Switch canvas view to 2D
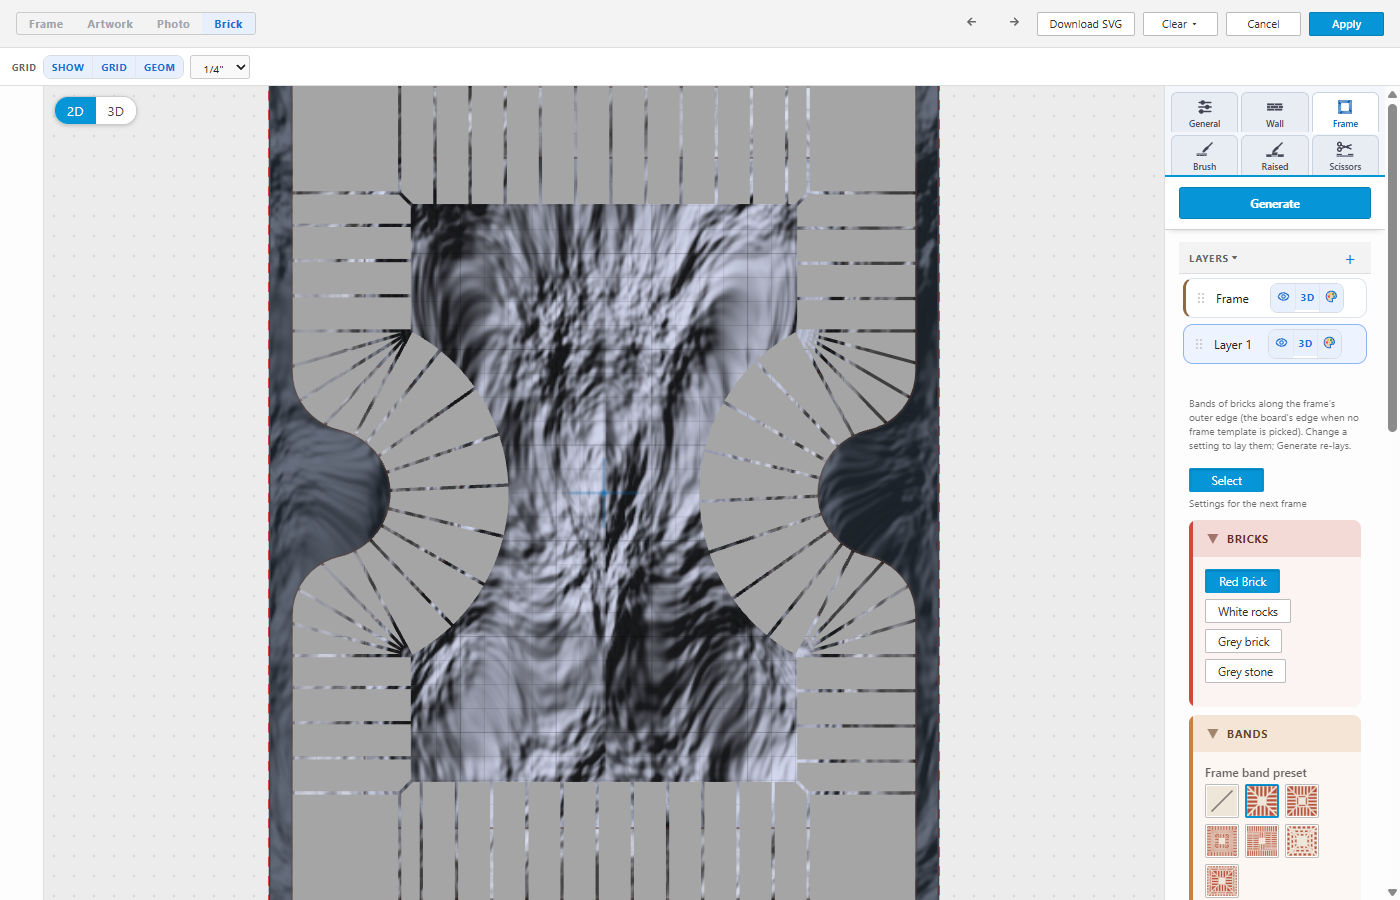This screenshot has height=900, width=1400. [x=75, y=111]
